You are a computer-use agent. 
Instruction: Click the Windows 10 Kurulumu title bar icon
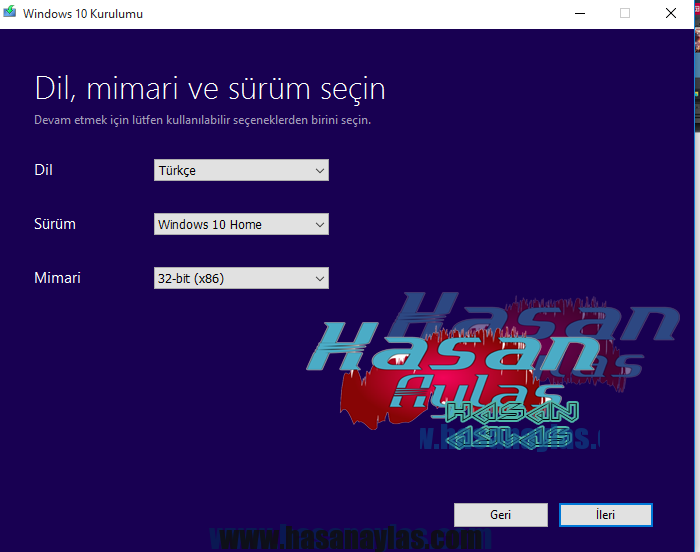(9, 12)
